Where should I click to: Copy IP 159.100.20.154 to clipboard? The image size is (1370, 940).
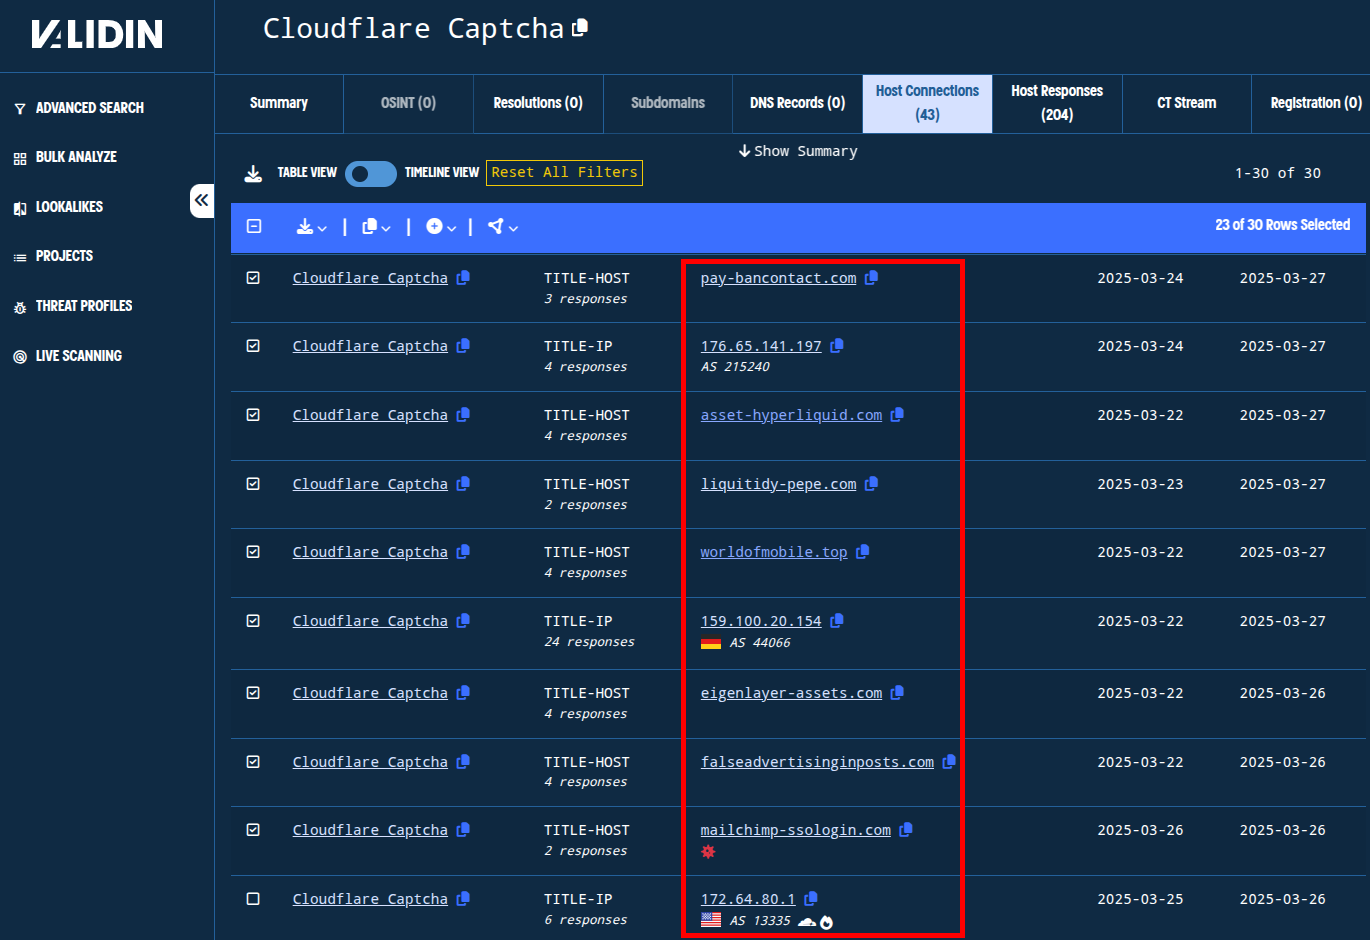pyautogui.click(x=837, y=621)
